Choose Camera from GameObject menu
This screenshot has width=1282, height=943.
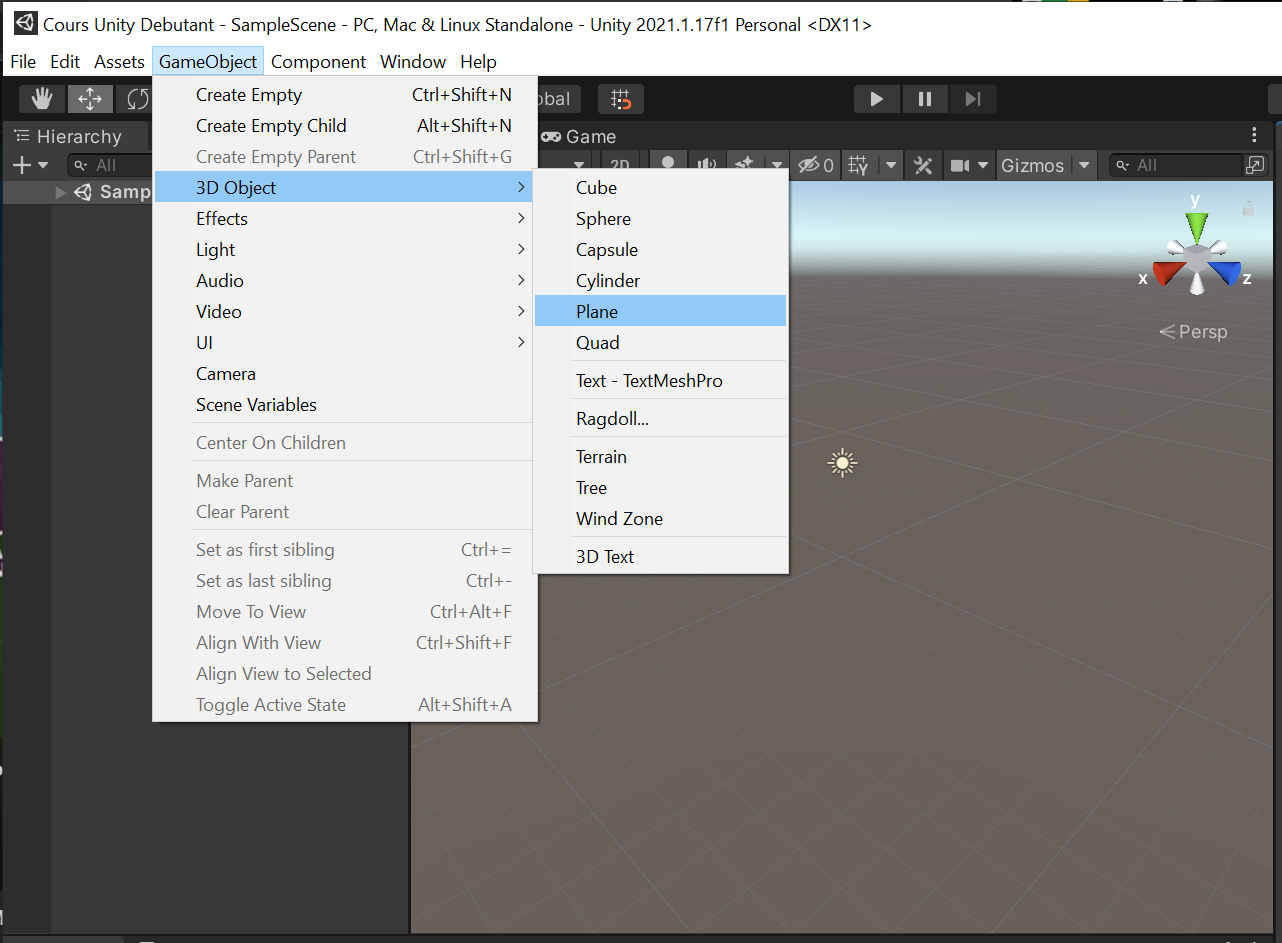point(345,374)
